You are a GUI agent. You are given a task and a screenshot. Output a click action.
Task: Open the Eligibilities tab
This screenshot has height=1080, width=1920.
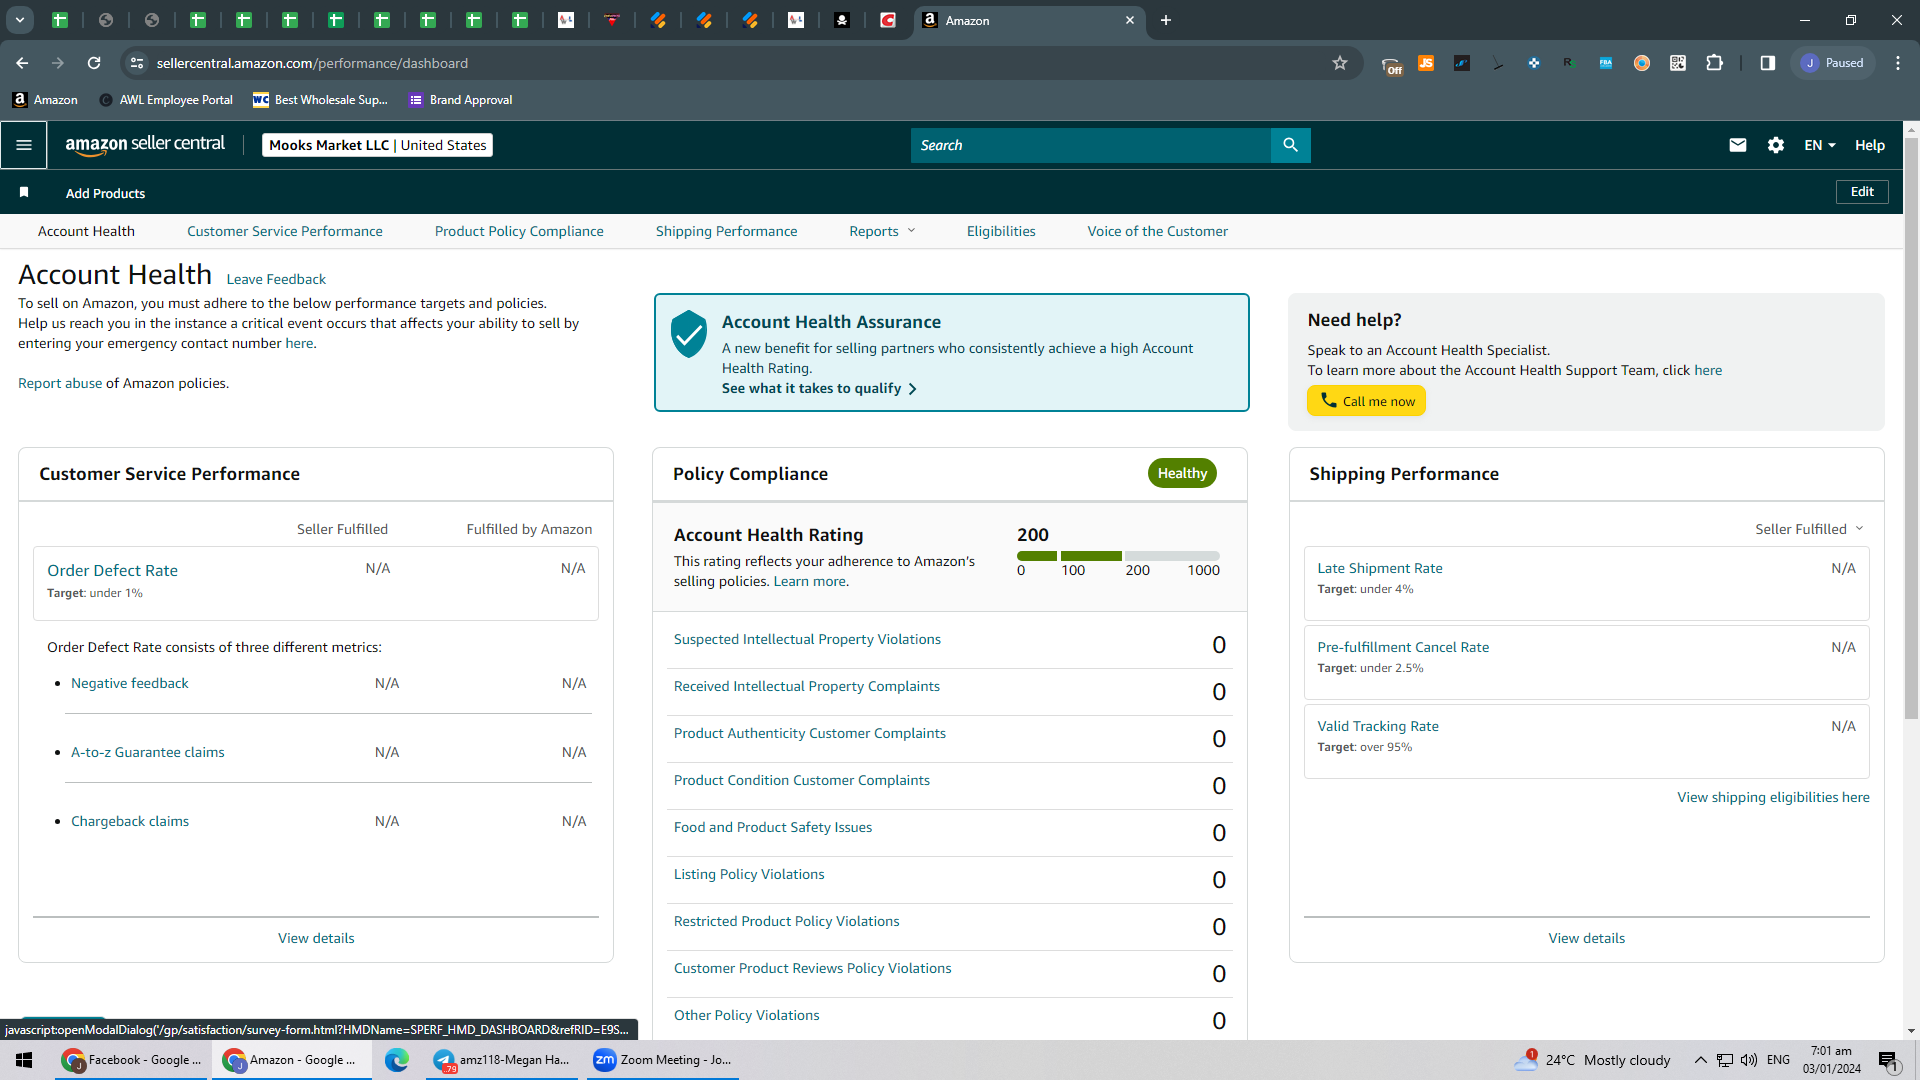[1001, 231]
